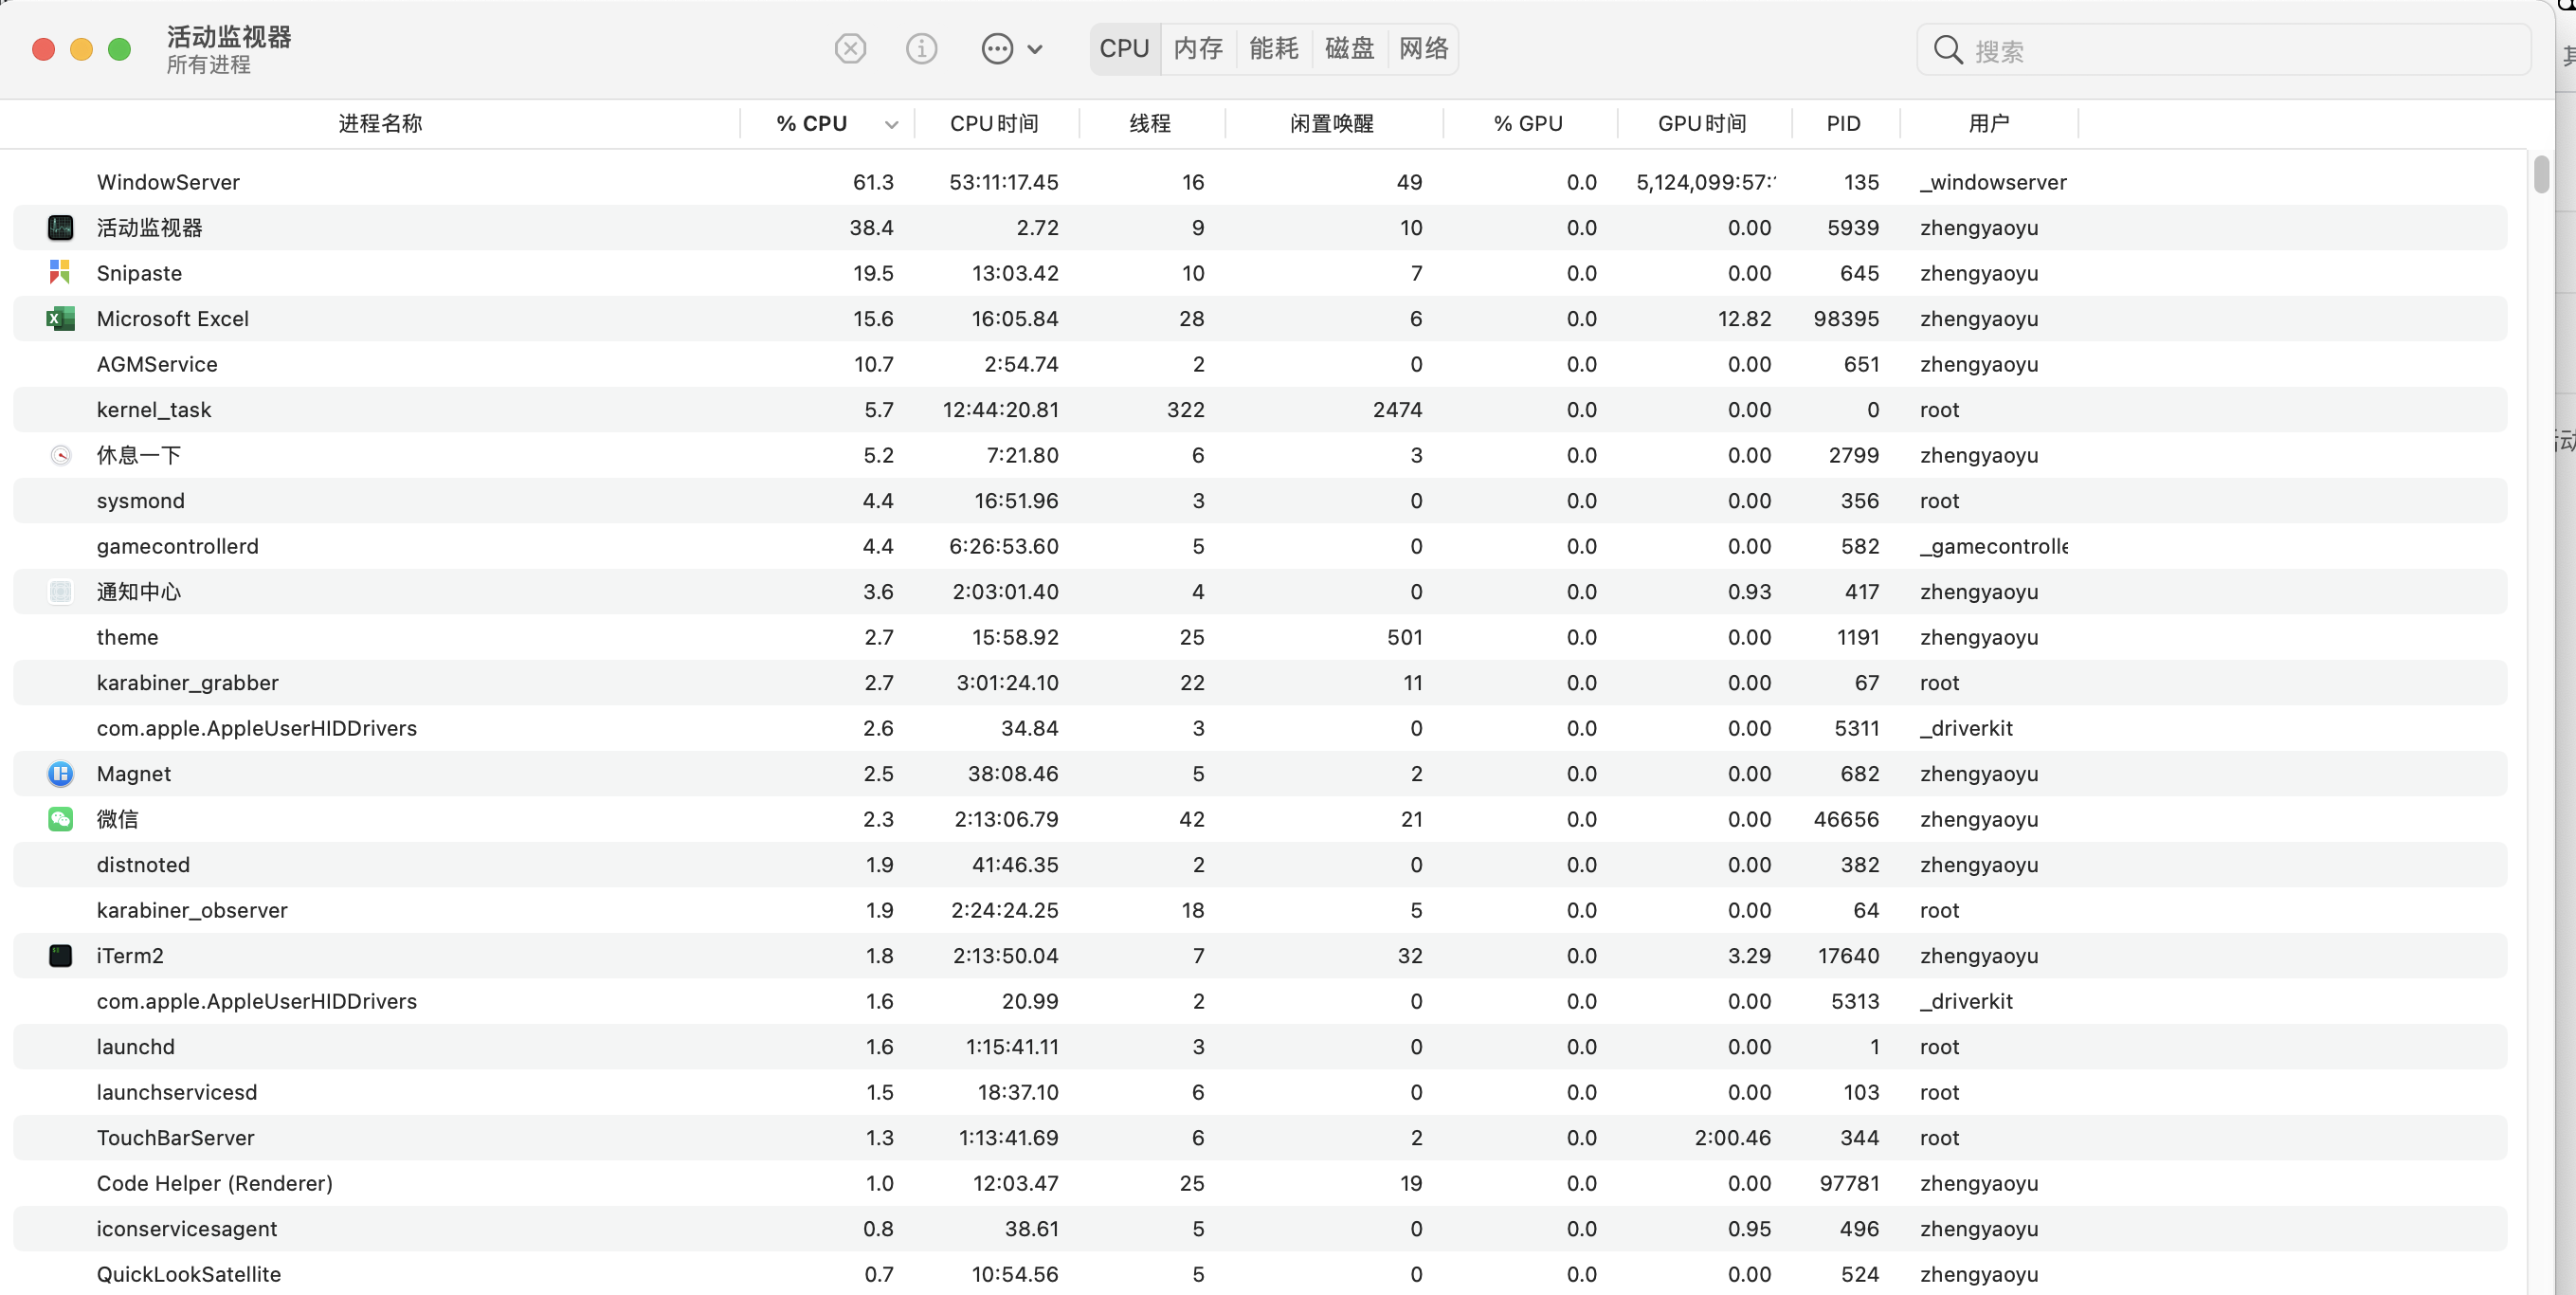Select the karabiner_observer process name
The width and height of the screenshot is (2576, 1295).
[x=192, y=910]
